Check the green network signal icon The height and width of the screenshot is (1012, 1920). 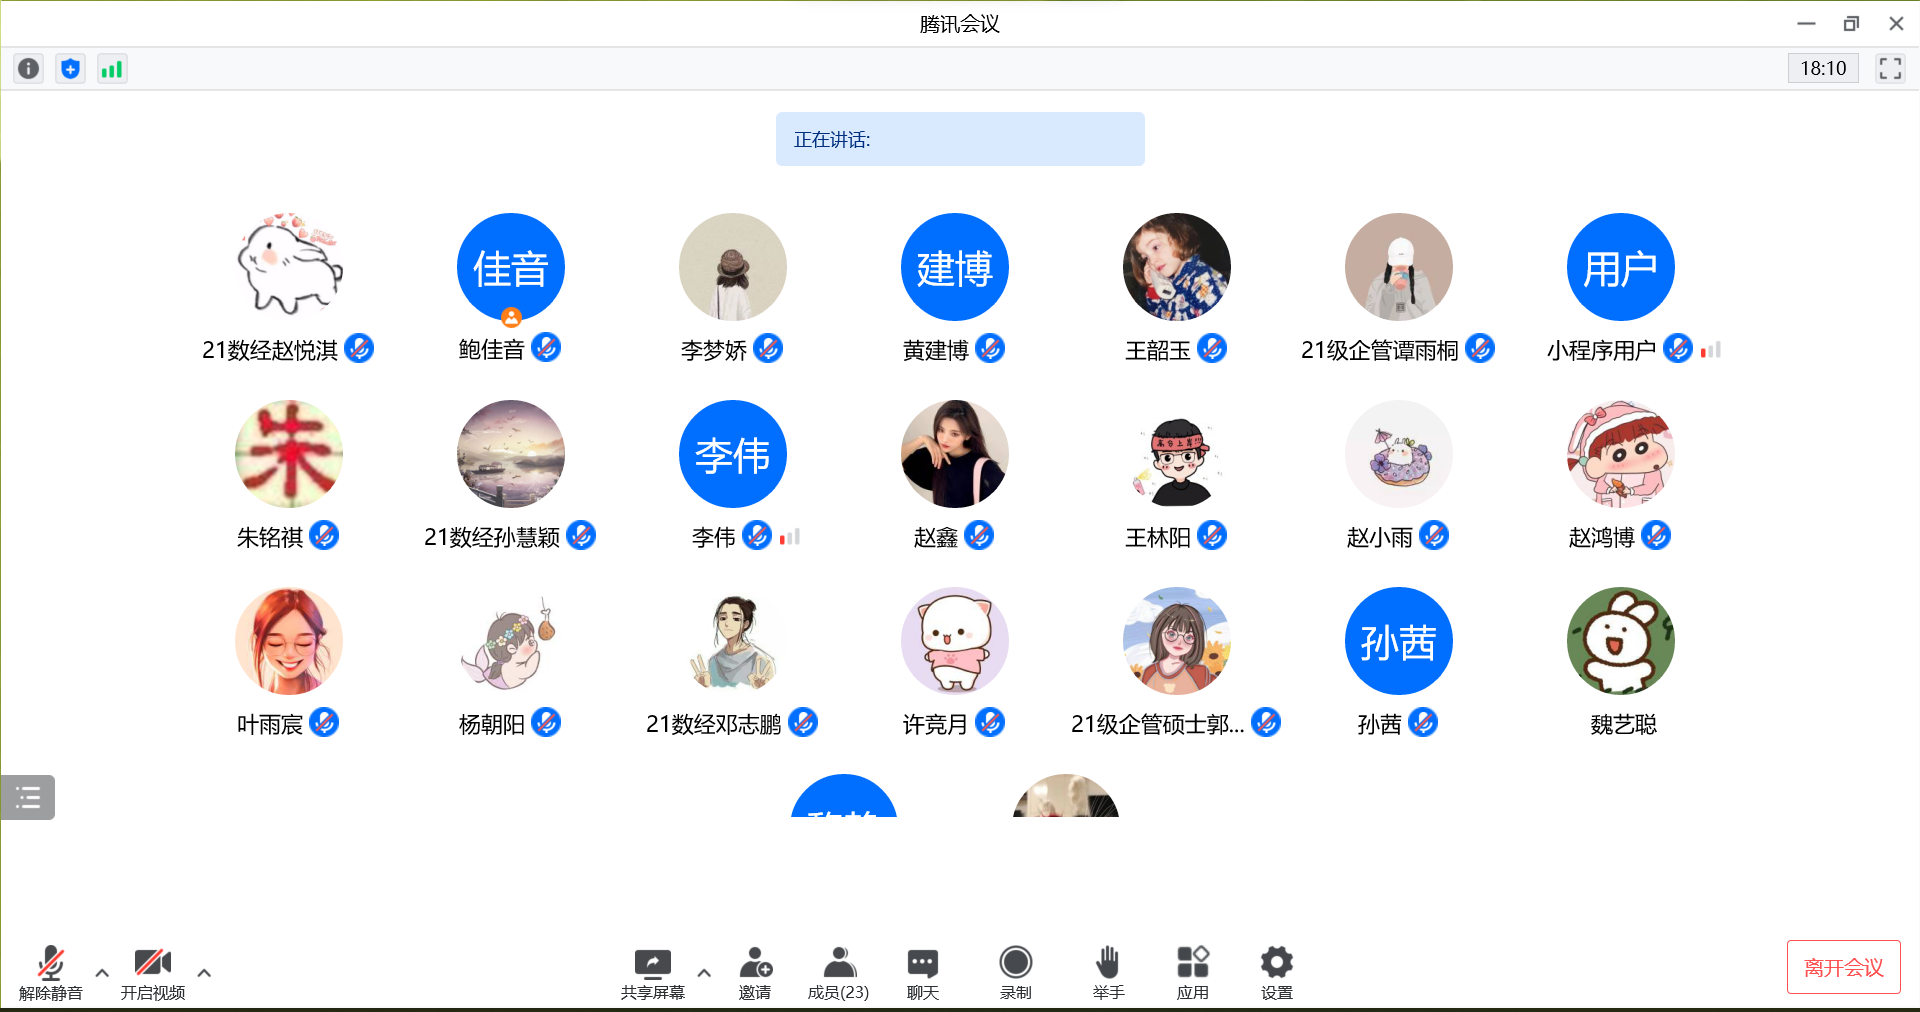tap(112, 68)
